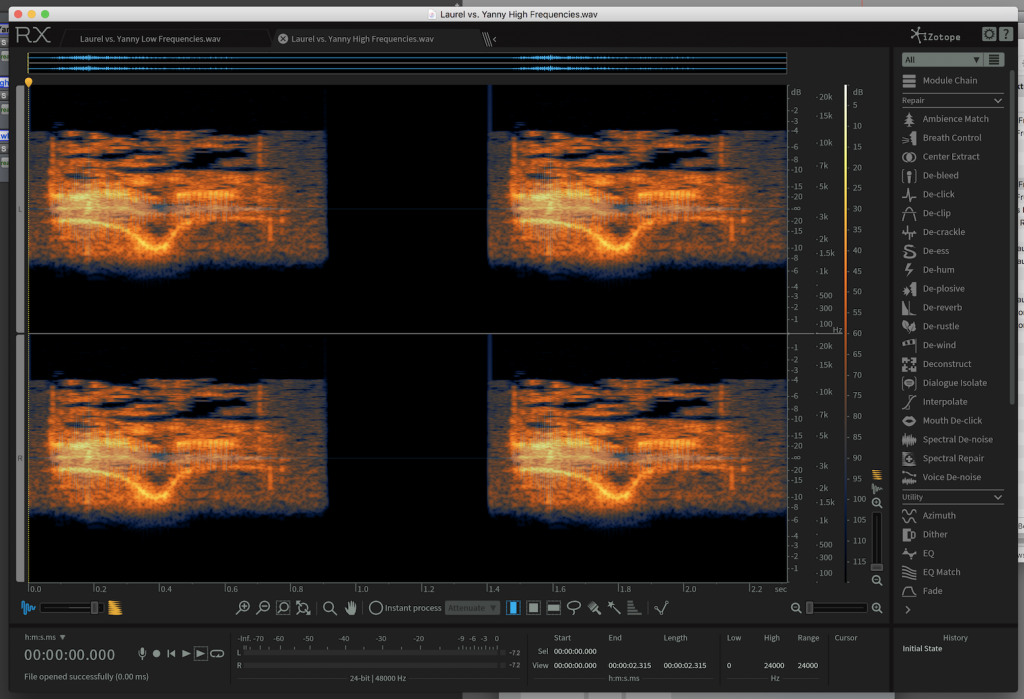Switch to the Low Frequencies tab
The image size is (1024, 699).
tap(150, 39)
